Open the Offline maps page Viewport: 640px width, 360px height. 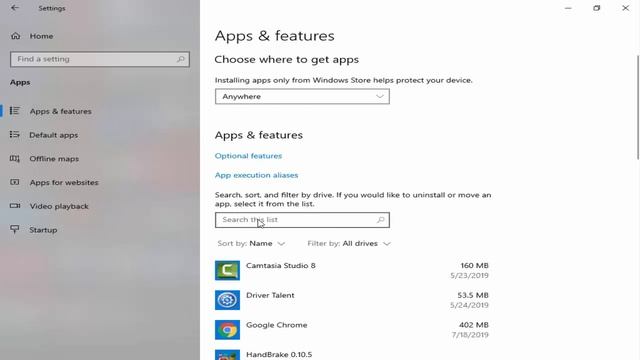[x=54, y=158]
